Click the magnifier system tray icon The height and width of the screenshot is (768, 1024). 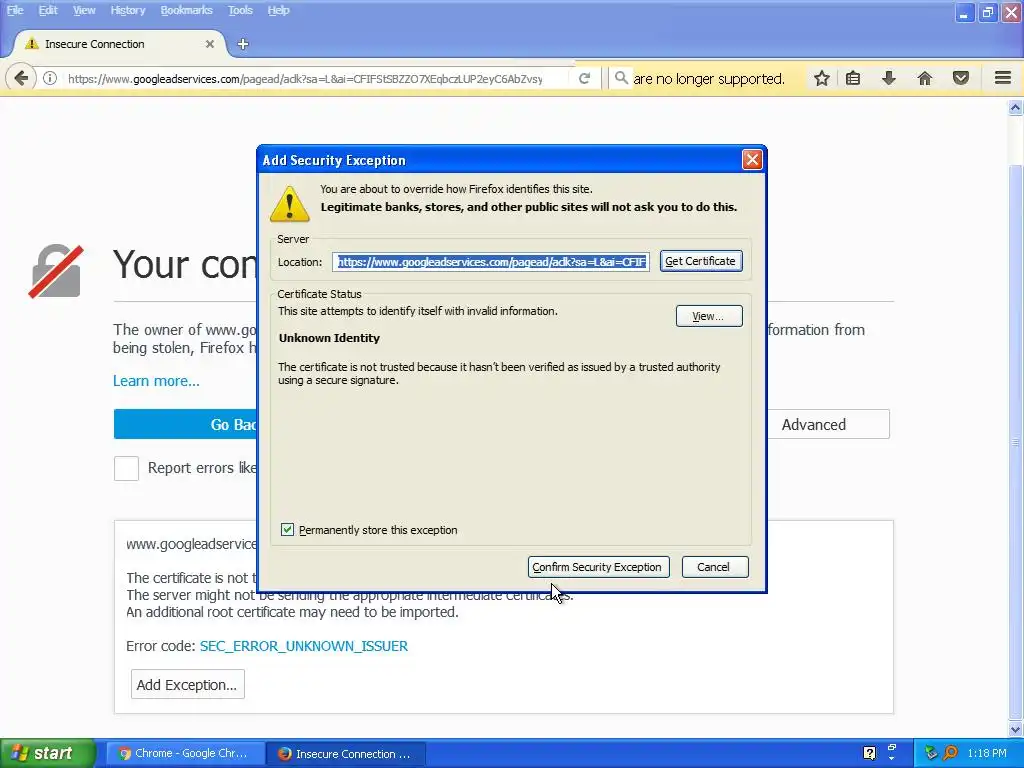pos(950,753)
